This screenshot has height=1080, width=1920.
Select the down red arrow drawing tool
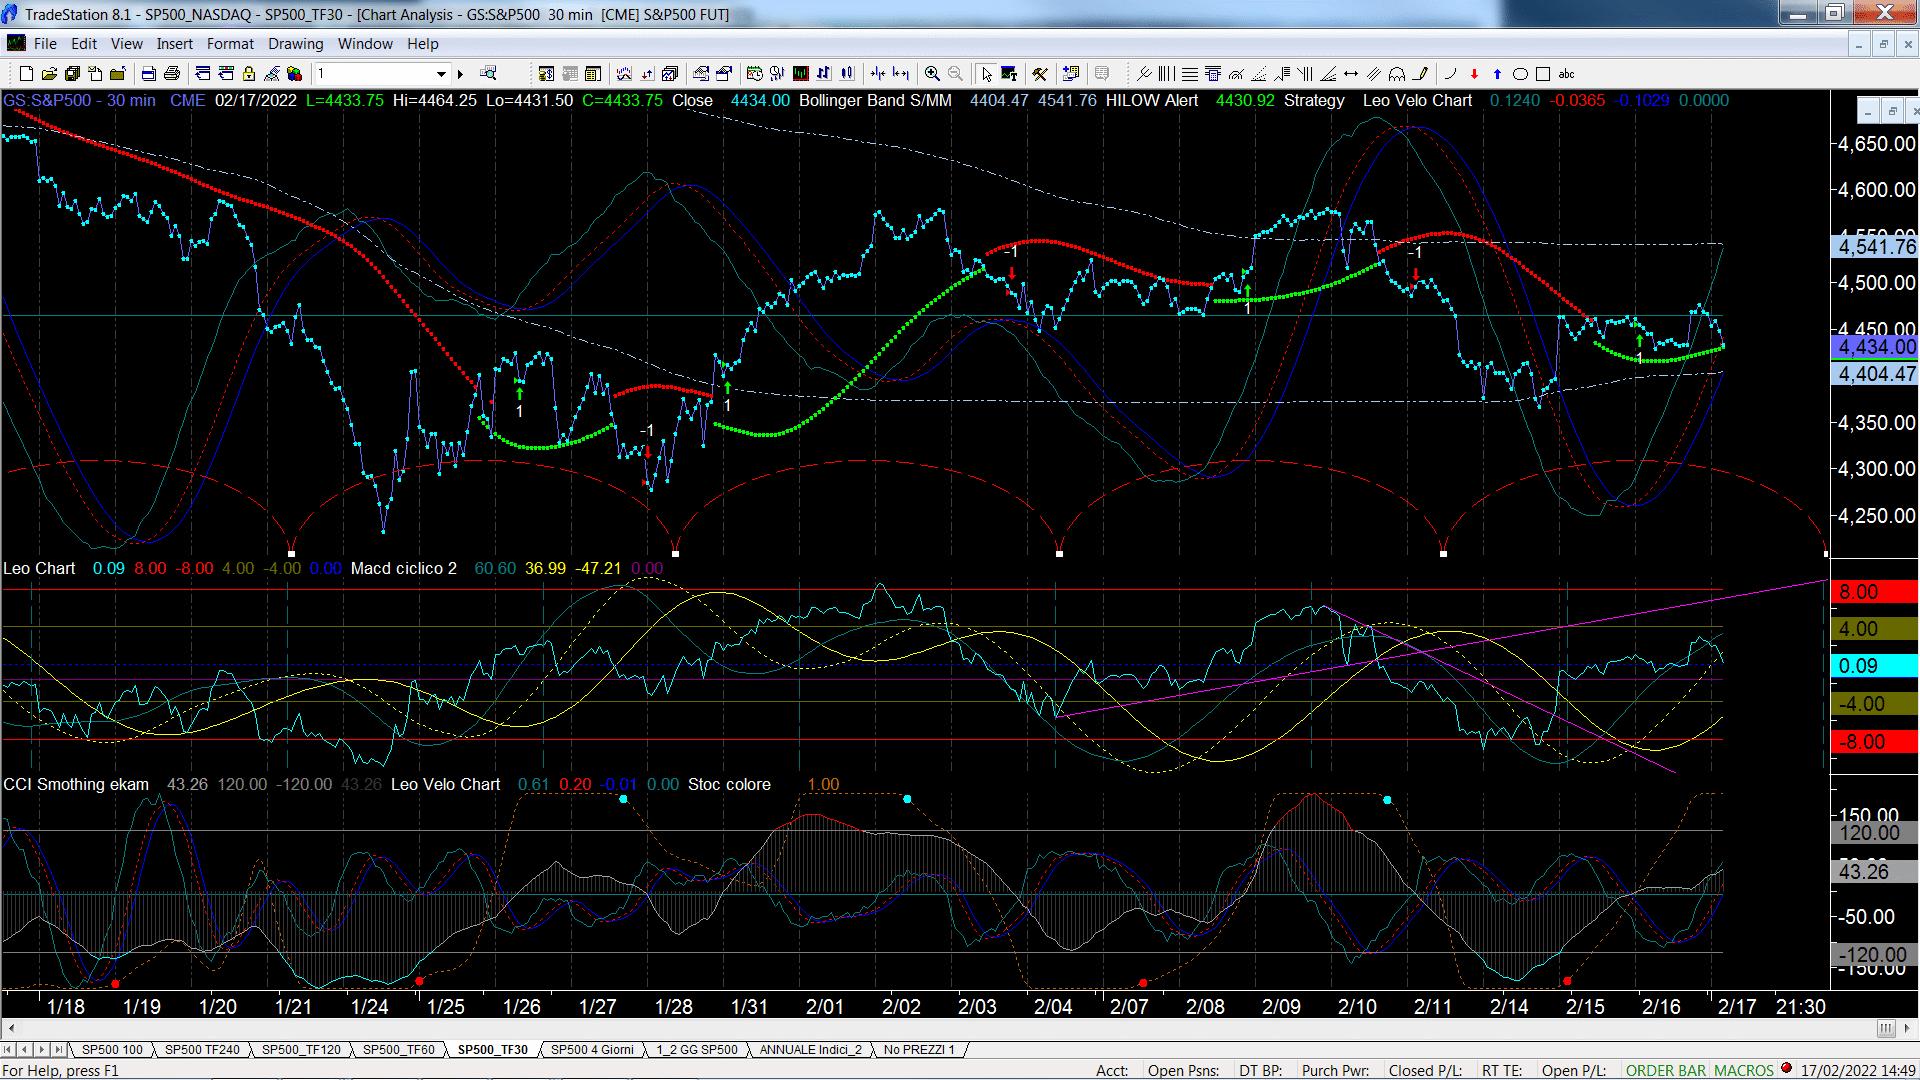(x=1474, y=73)
